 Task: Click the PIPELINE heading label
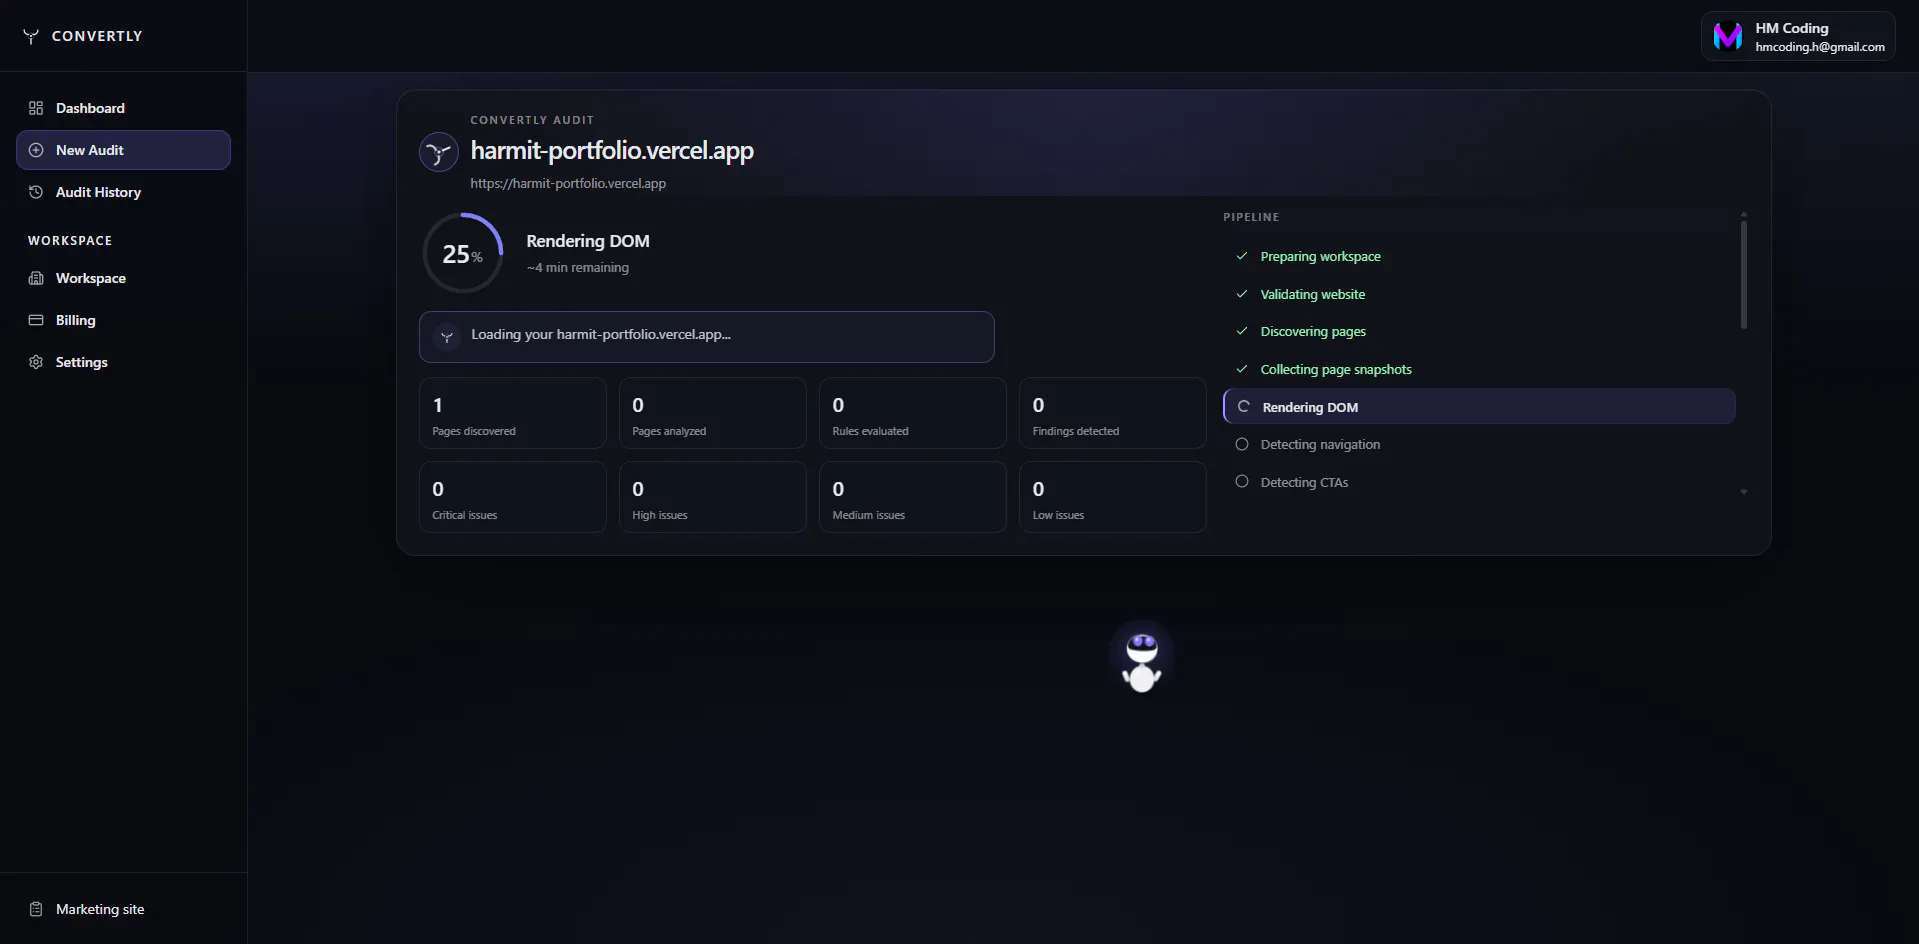[1251, 217]
